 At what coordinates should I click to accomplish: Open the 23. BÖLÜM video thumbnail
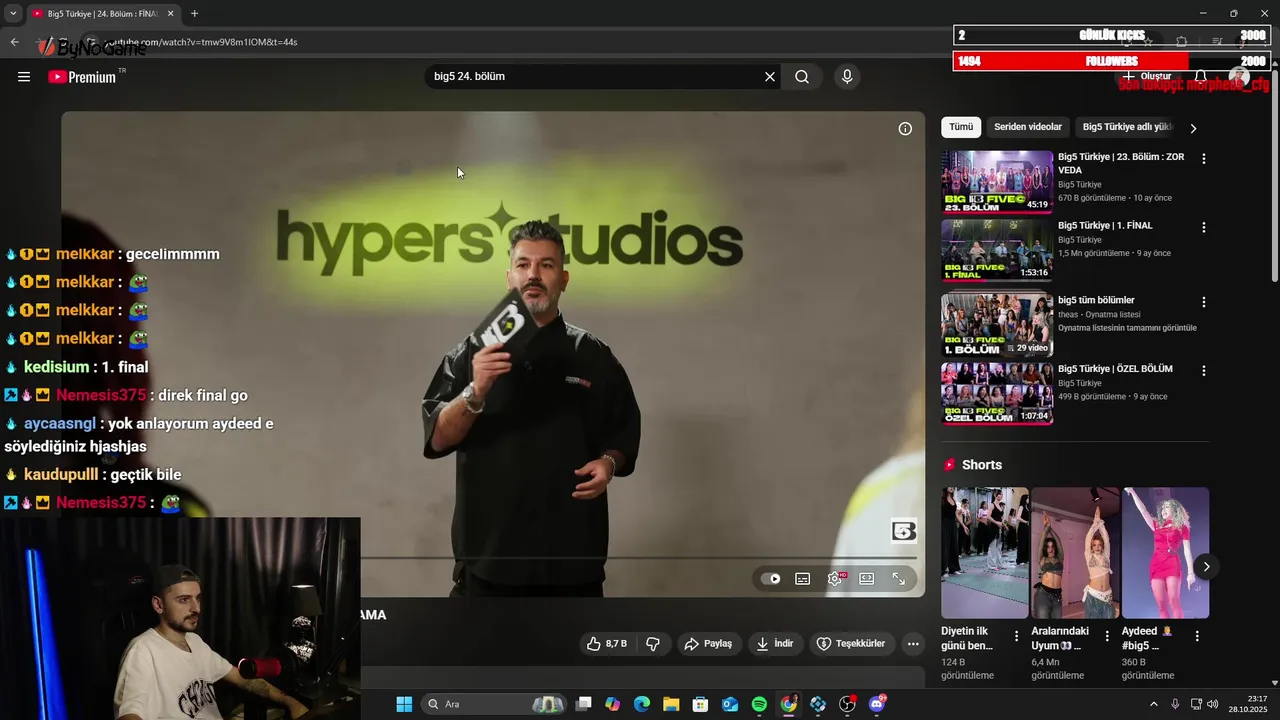click(997, 182)
